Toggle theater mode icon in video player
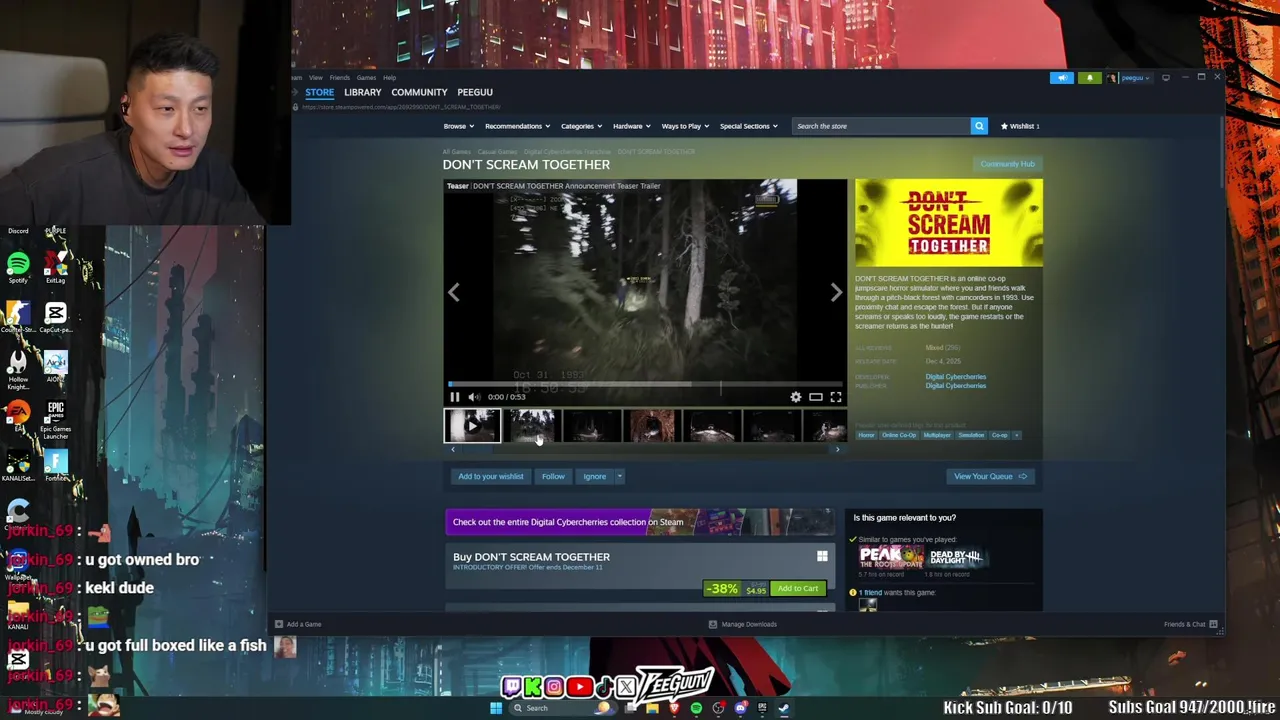 tap(816, 397)
